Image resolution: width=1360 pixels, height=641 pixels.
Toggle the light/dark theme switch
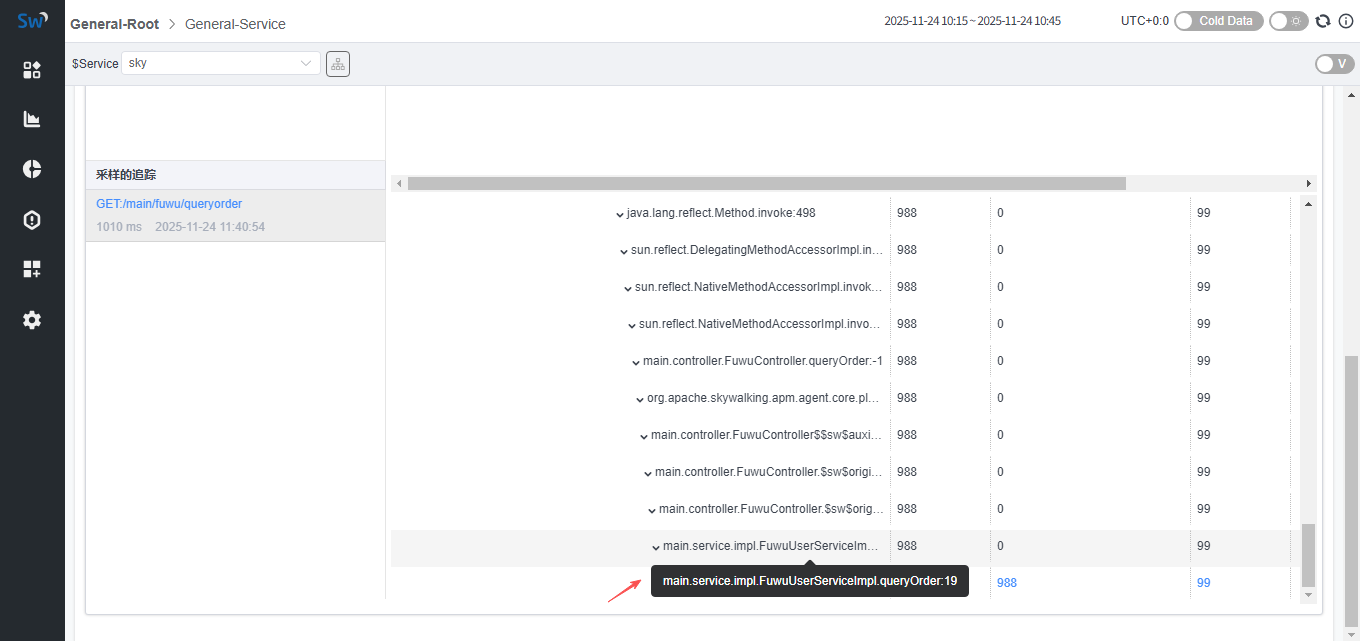pyautogui.click(x=1288, y=21)
